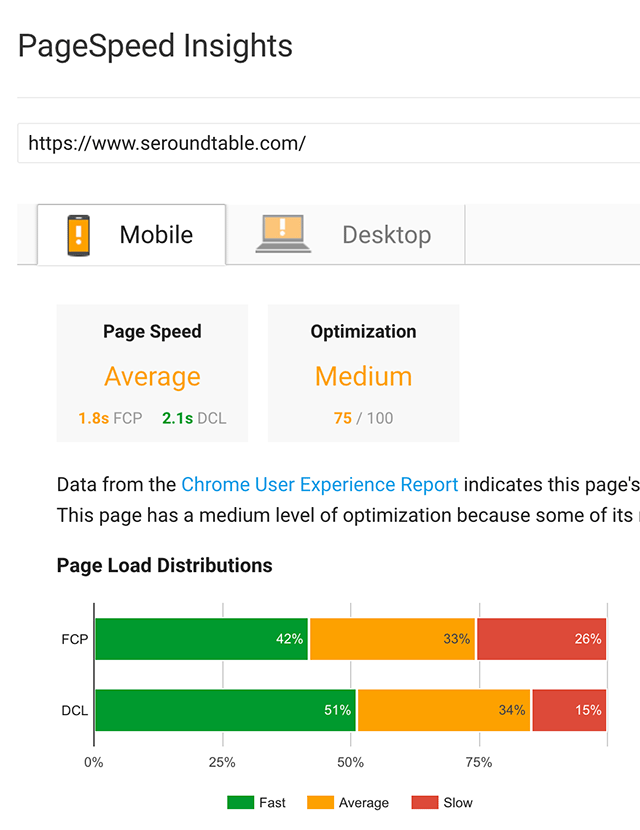Click the orange Average page speed rating

[x=152, y=377]
